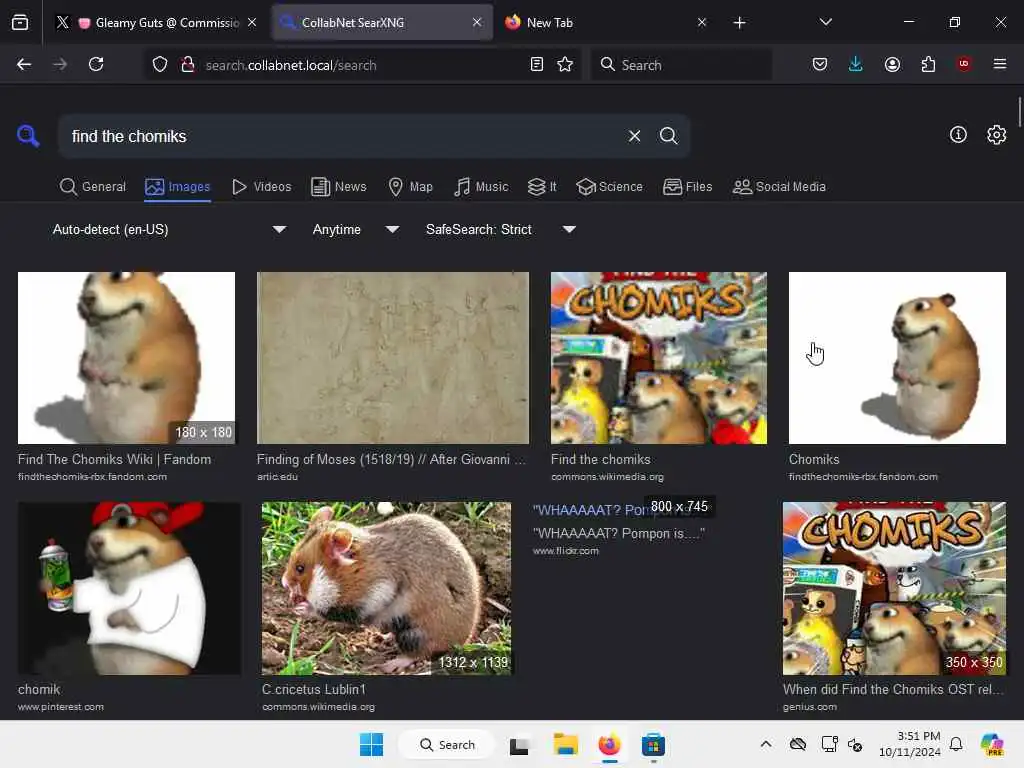Open the uBlock Origin extension icon

964,64
